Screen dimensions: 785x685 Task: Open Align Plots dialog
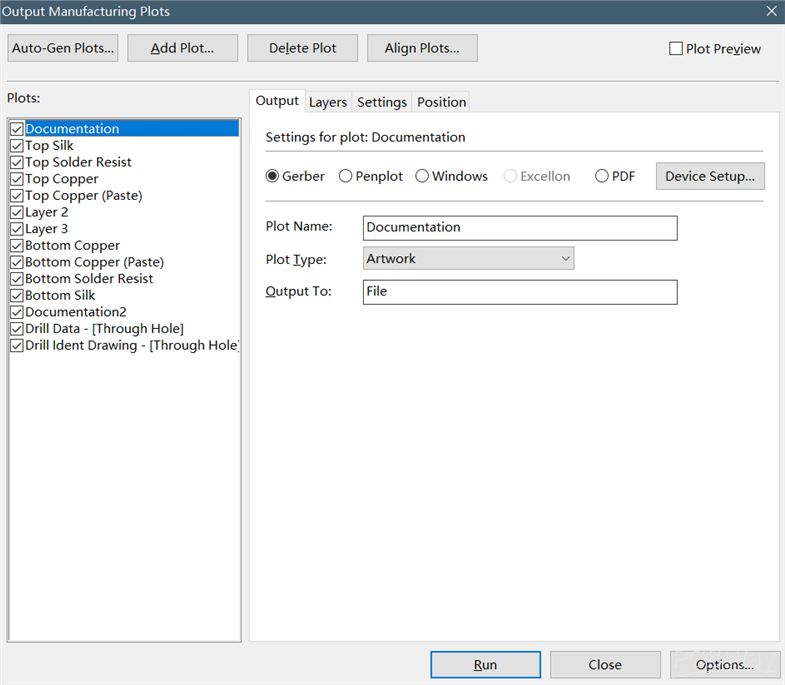coord(422,48)
